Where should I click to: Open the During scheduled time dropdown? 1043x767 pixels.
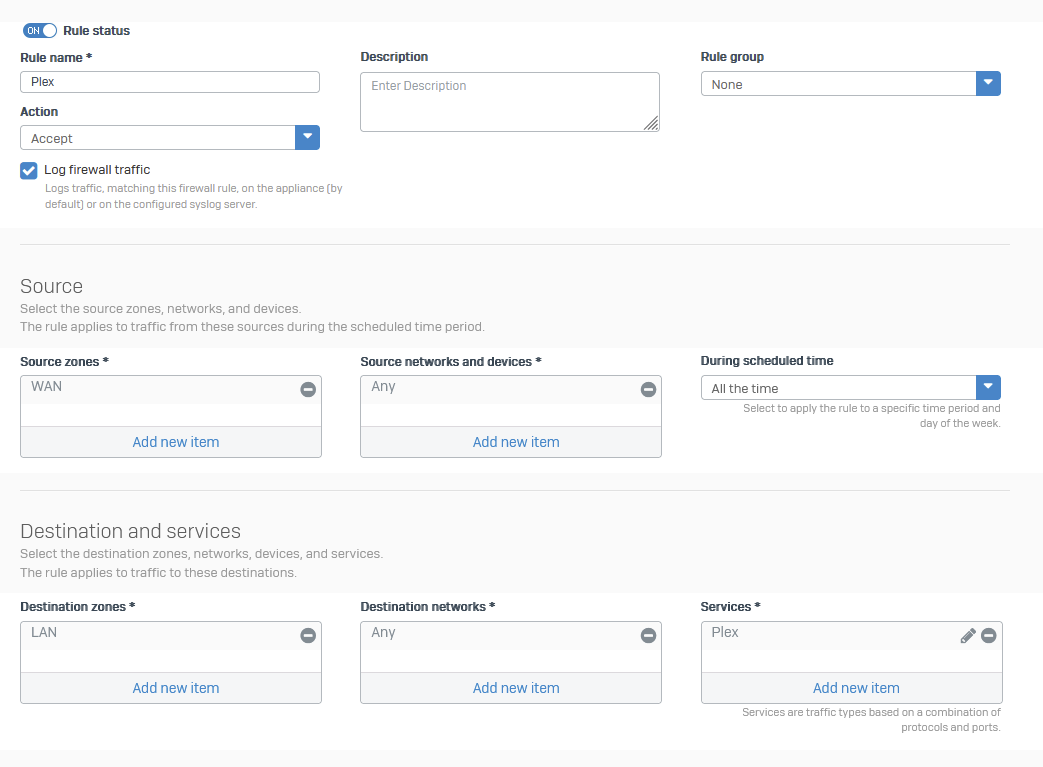coord(850,388)
